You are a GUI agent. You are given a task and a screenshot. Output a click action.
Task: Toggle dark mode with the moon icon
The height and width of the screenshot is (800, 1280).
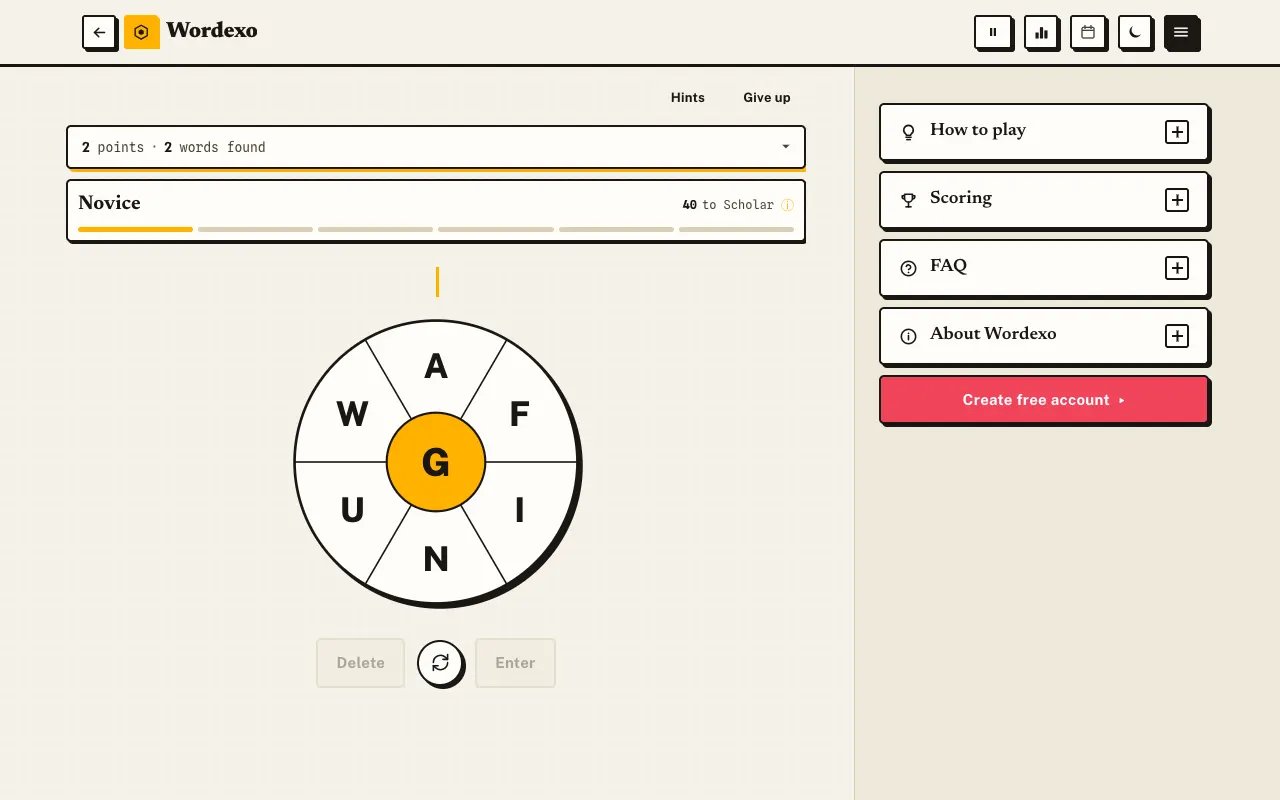1135,32
